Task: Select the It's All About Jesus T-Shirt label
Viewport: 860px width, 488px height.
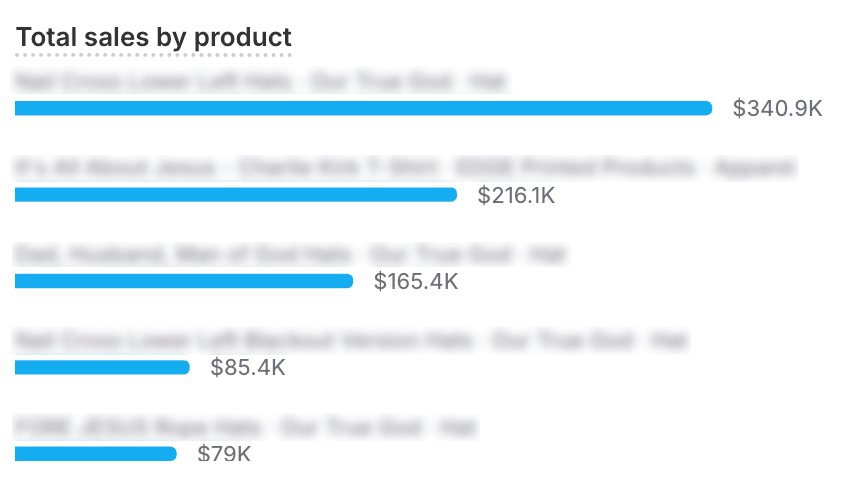Action: pos(405,167)
